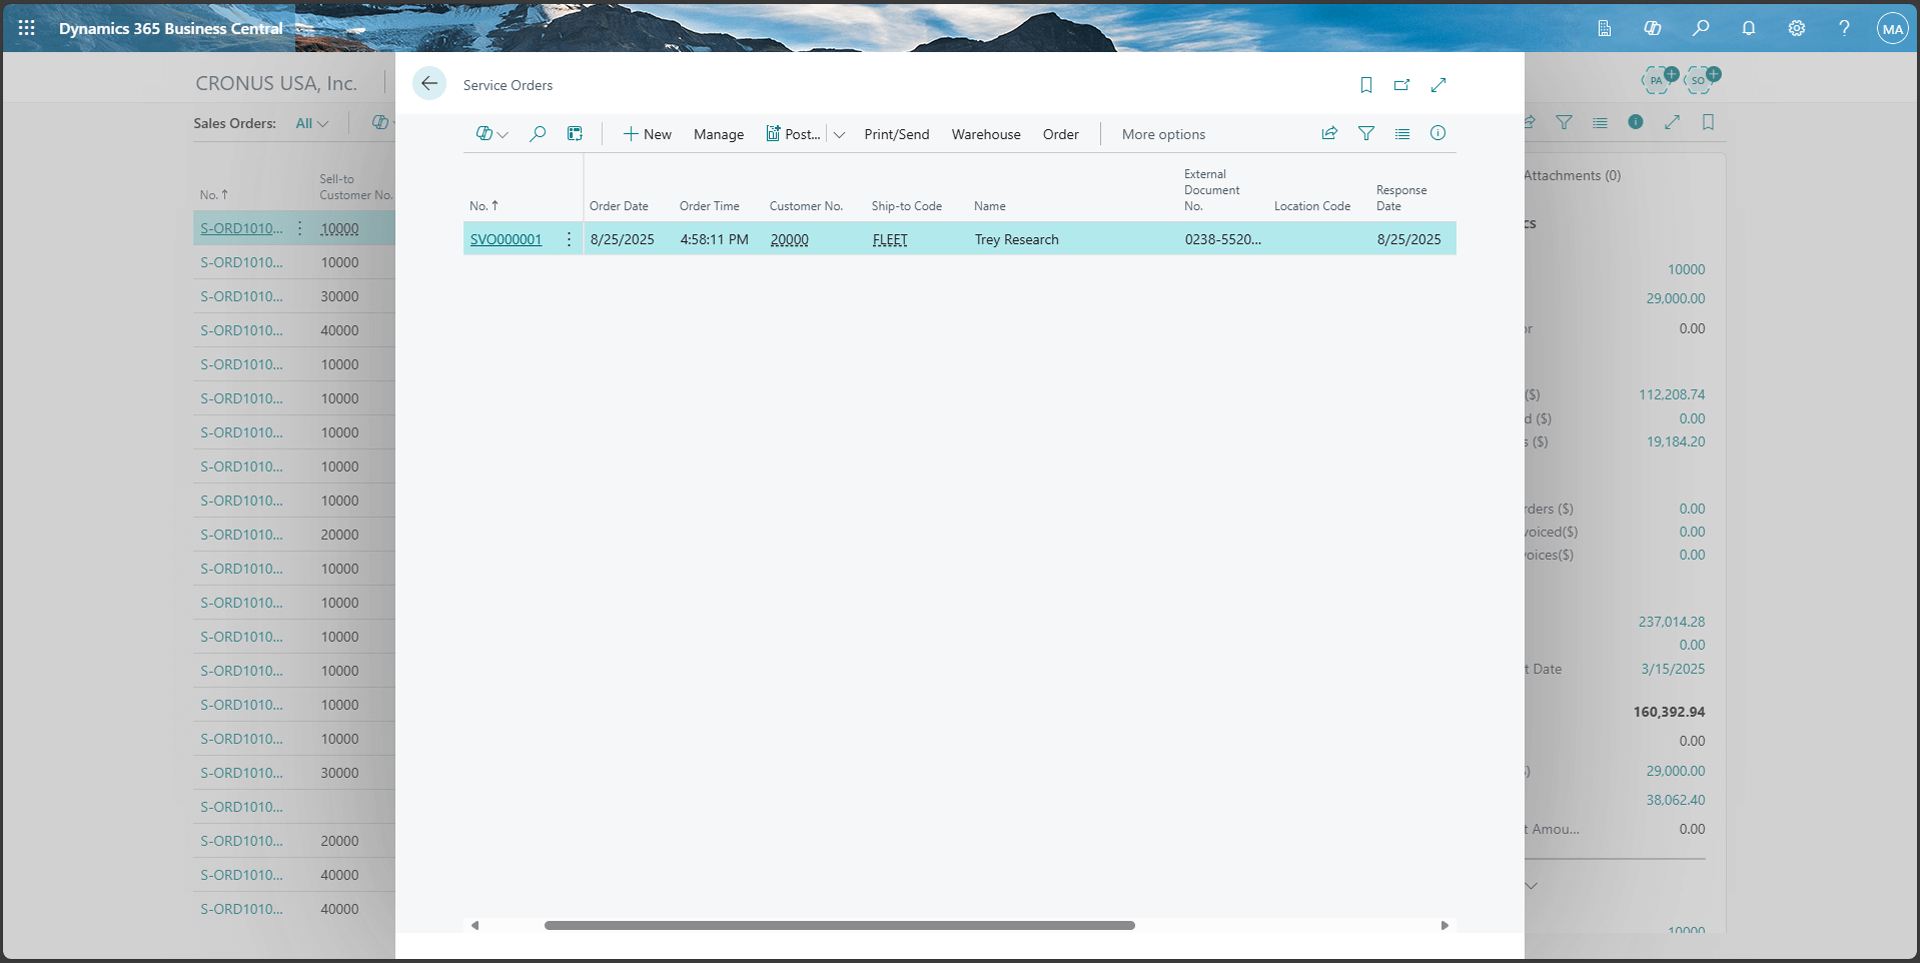
Task: Expand the Post action dropdown arrow
Action: [839, 133]
